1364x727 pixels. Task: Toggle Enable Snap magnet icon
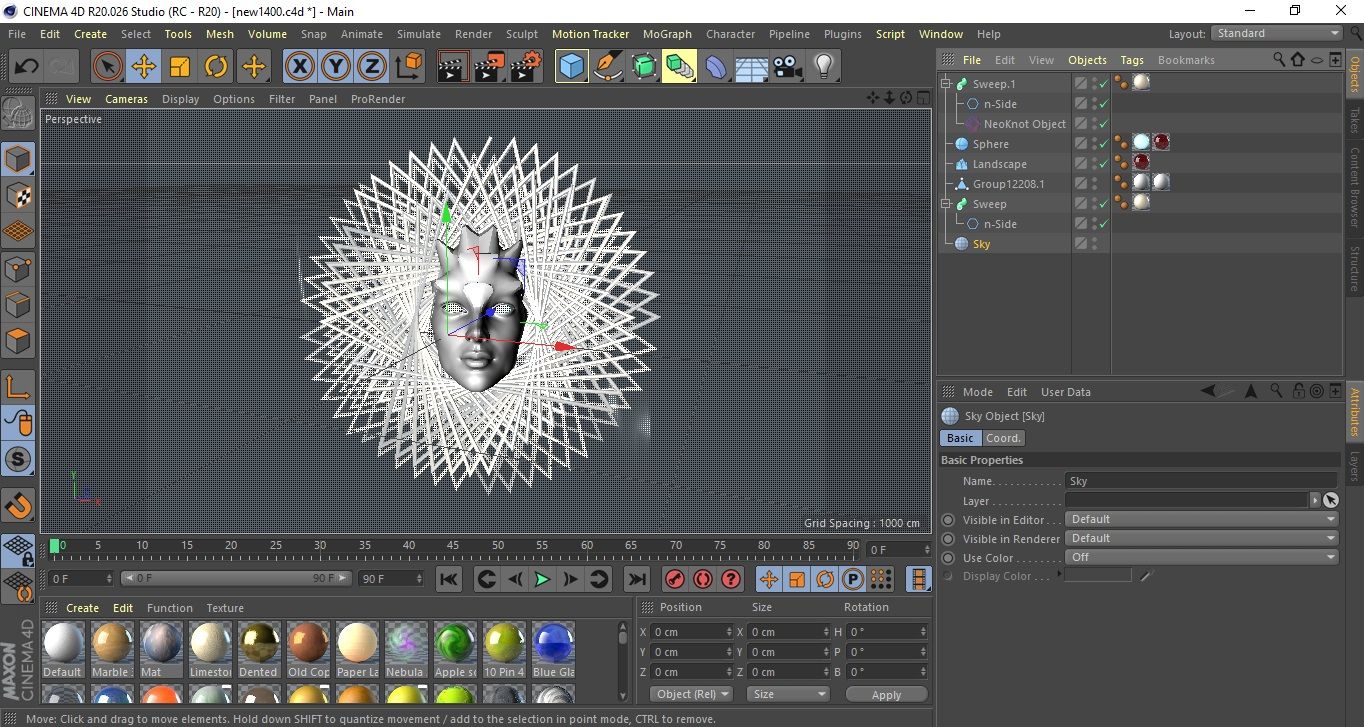click(x=18, y=505)
